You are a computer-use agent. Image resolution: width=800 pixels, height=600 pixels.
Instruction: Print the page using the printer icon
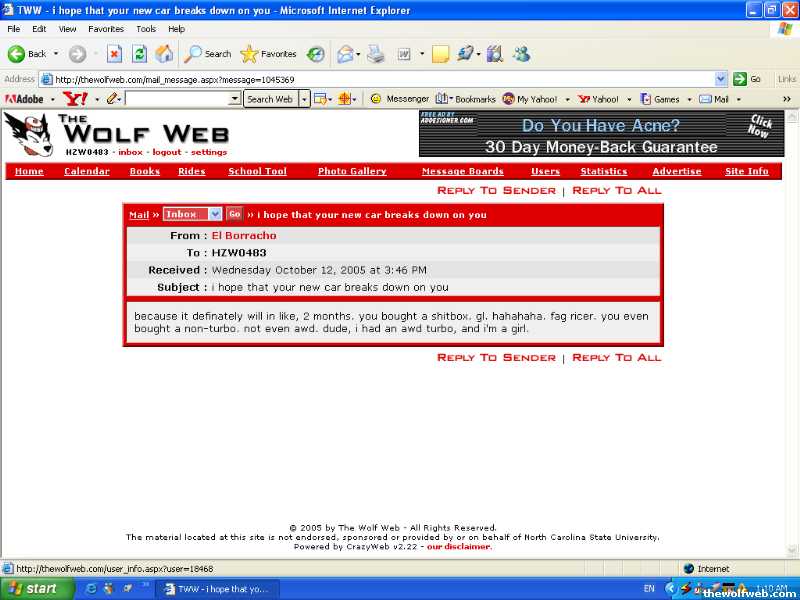point(375,54)
